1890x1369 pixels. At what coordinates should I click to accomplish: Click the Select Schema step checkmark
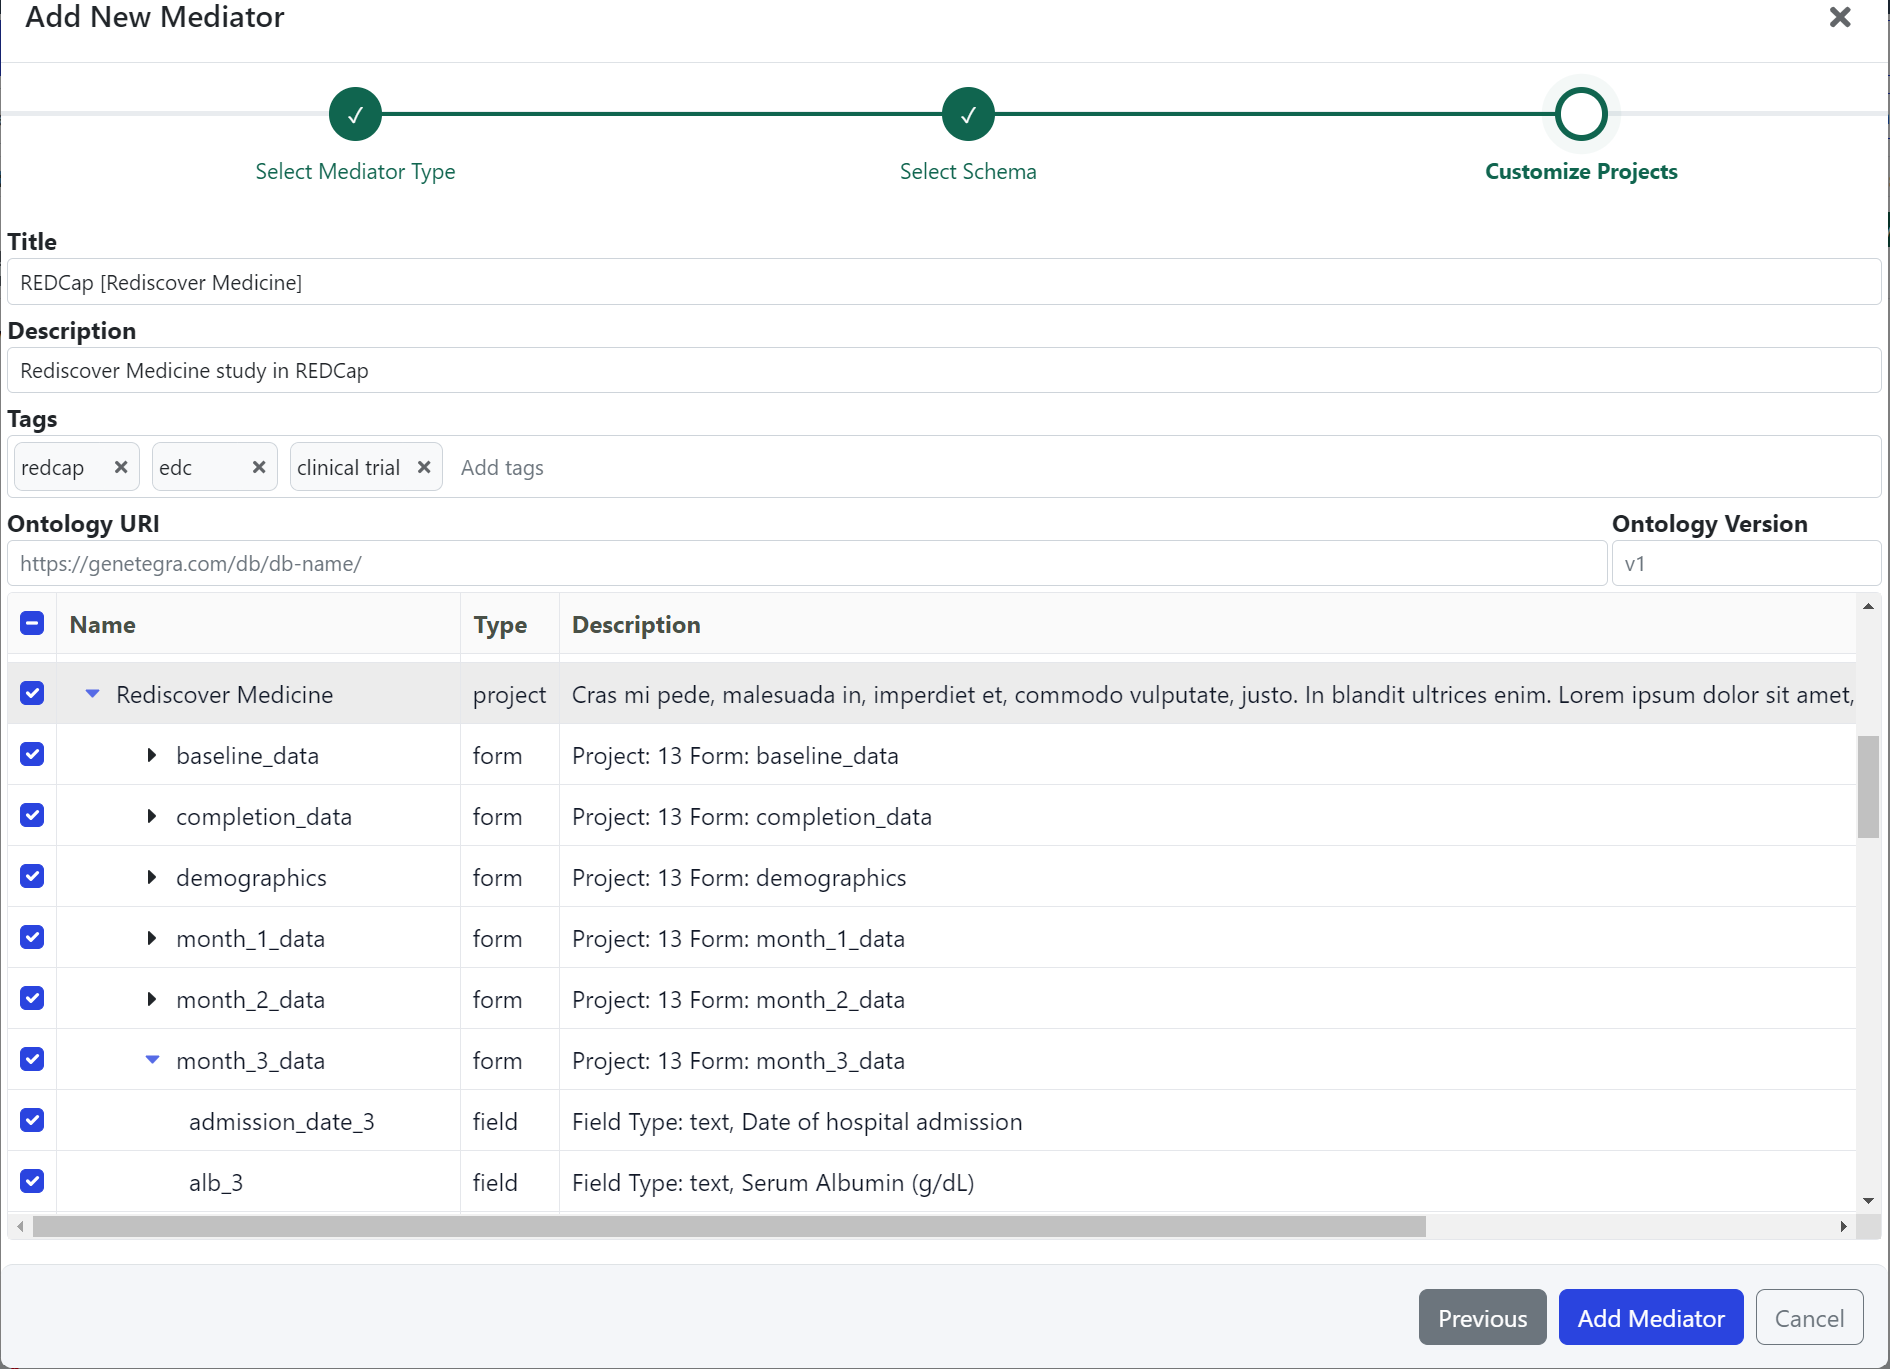pos(968,115)
